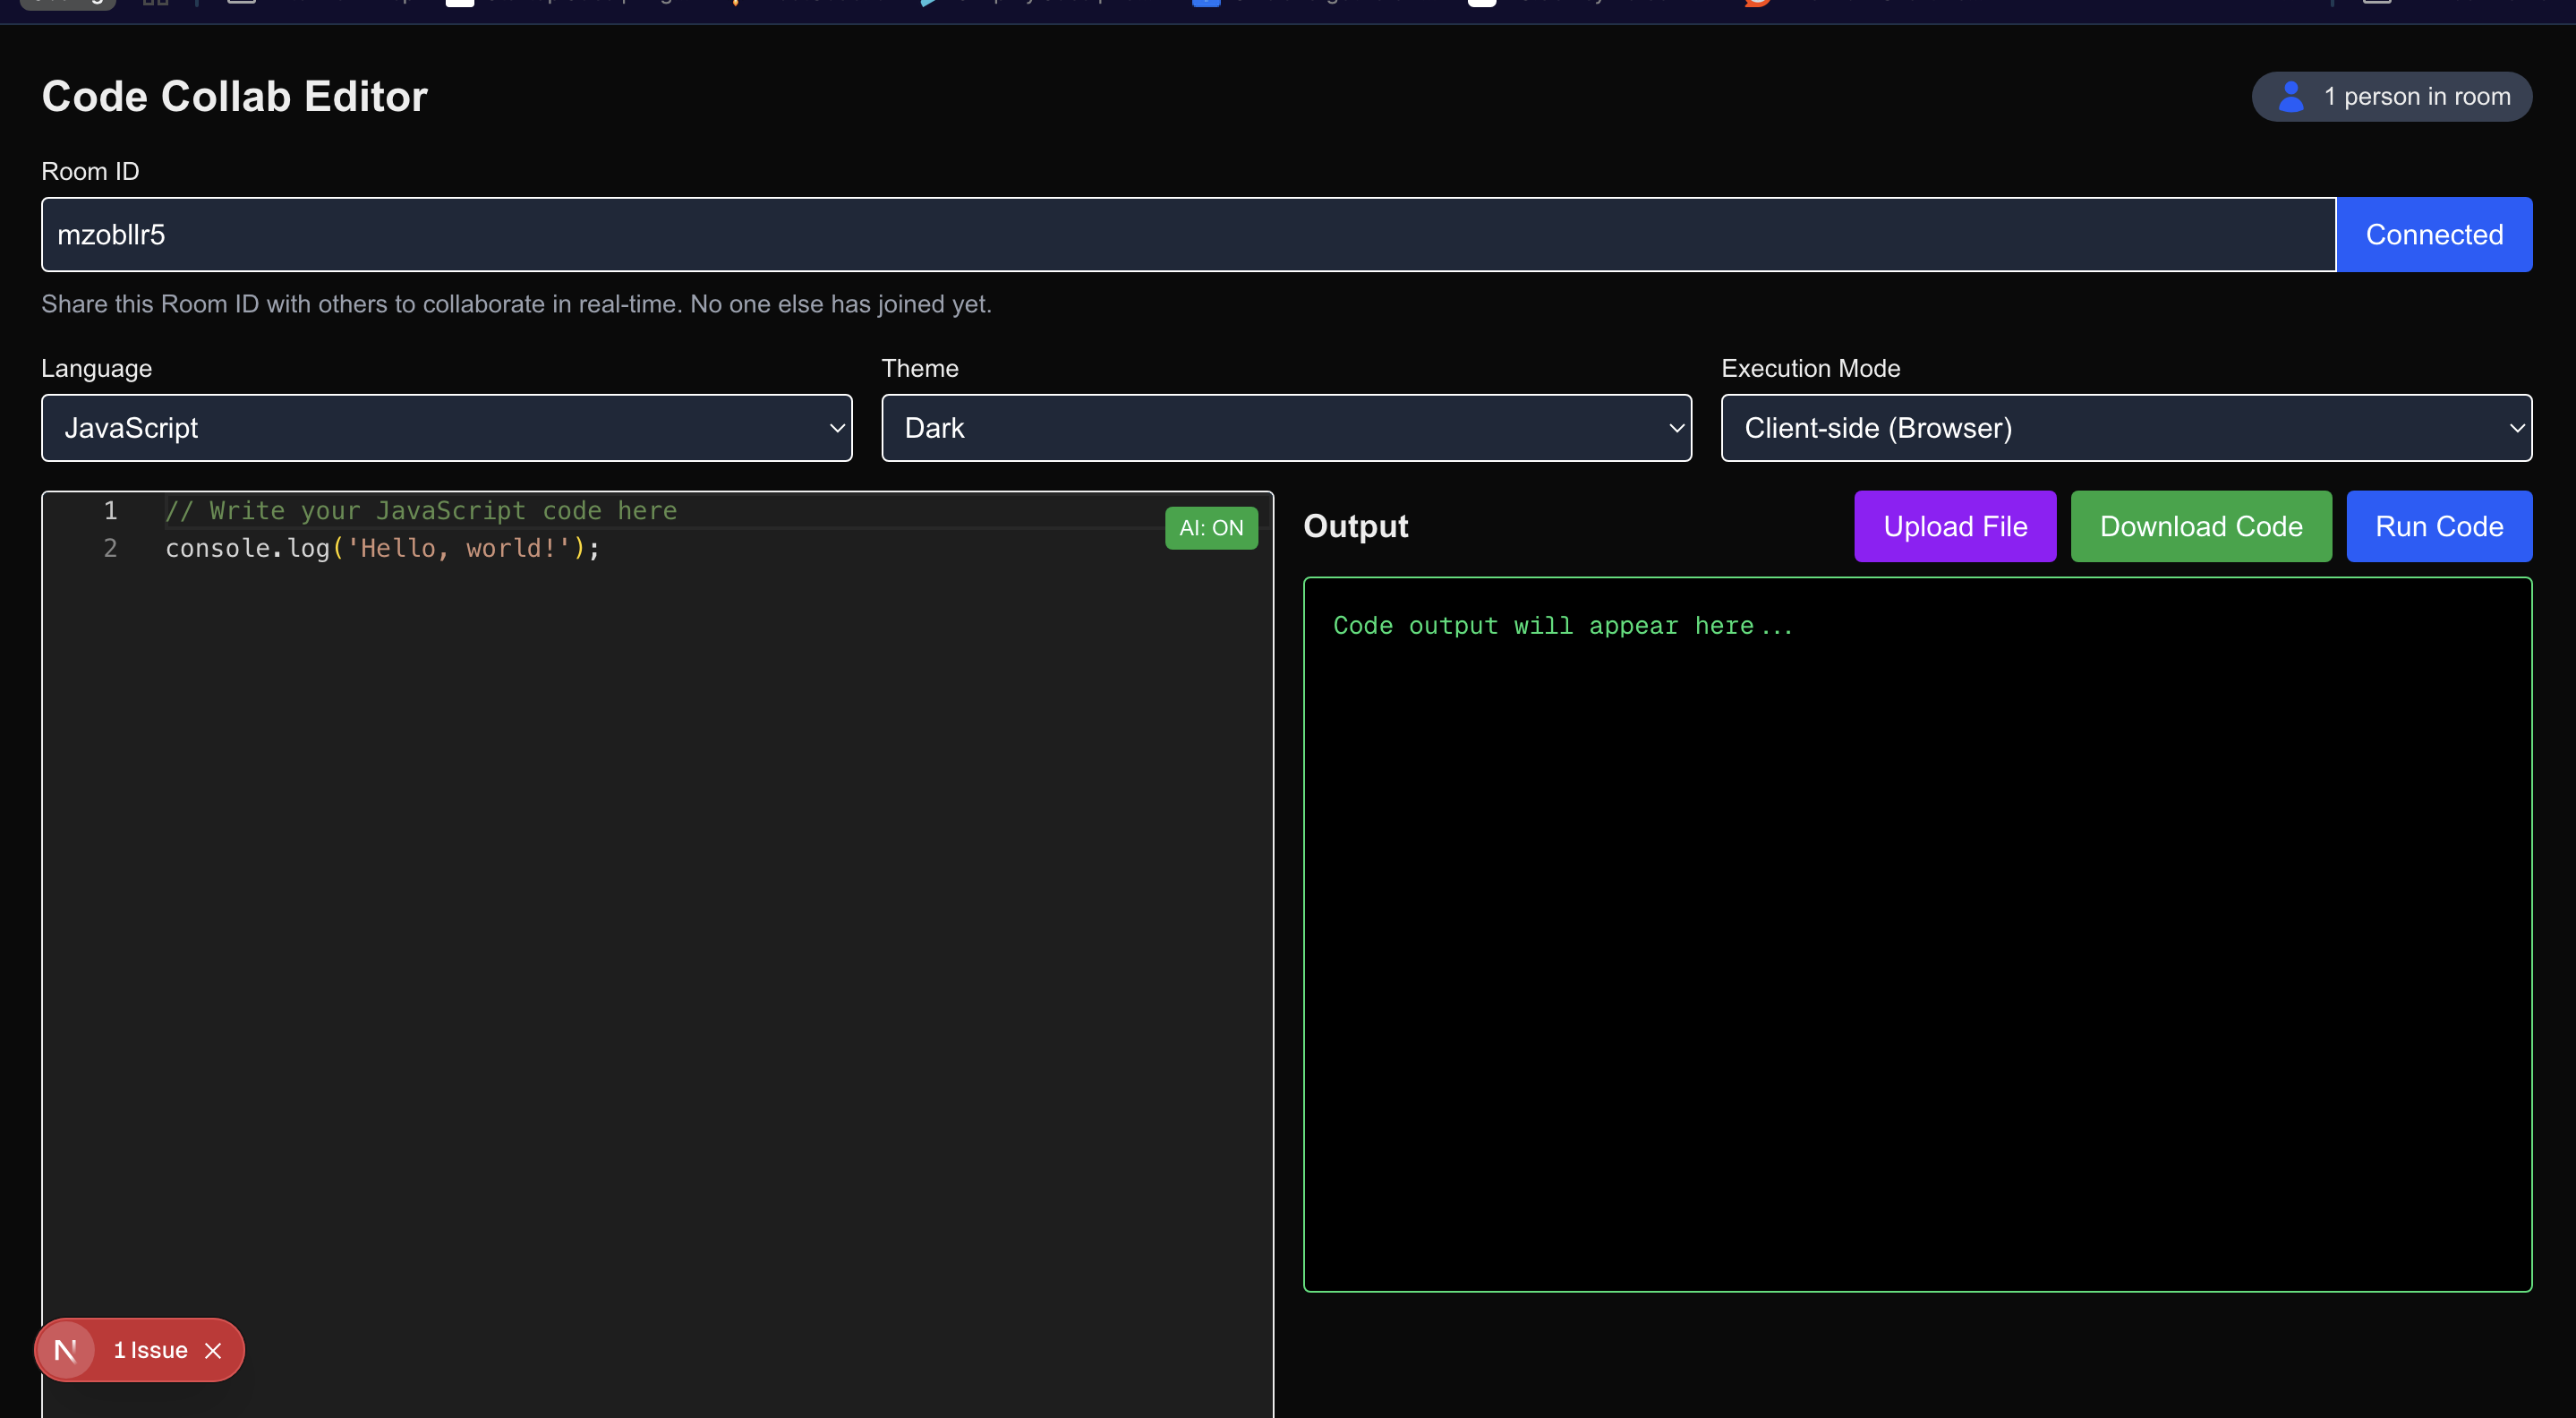The image size is (2576, 1418).
Task: Expand the Theme dropdown set to Dark
Action: 1285,428
